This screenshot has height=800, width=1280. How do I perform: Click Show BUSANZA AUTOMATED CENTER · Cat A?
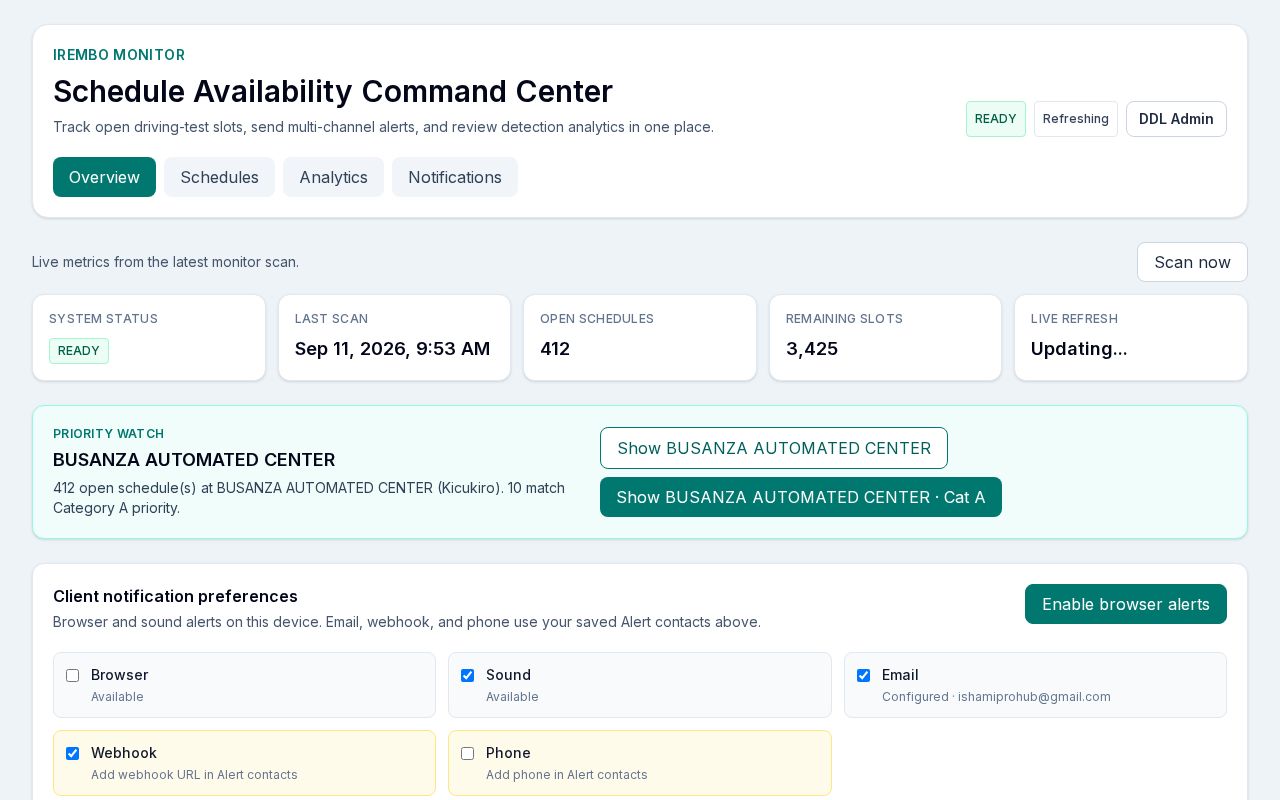pyautogui.click(x=801, y=497)
